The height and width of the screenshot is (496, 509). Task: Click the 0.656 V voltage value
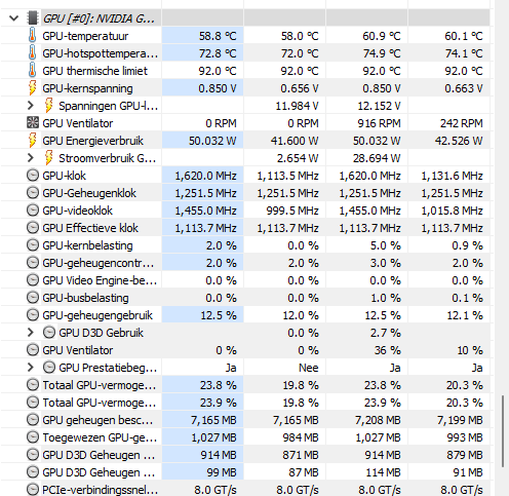[x=299, y=88]
